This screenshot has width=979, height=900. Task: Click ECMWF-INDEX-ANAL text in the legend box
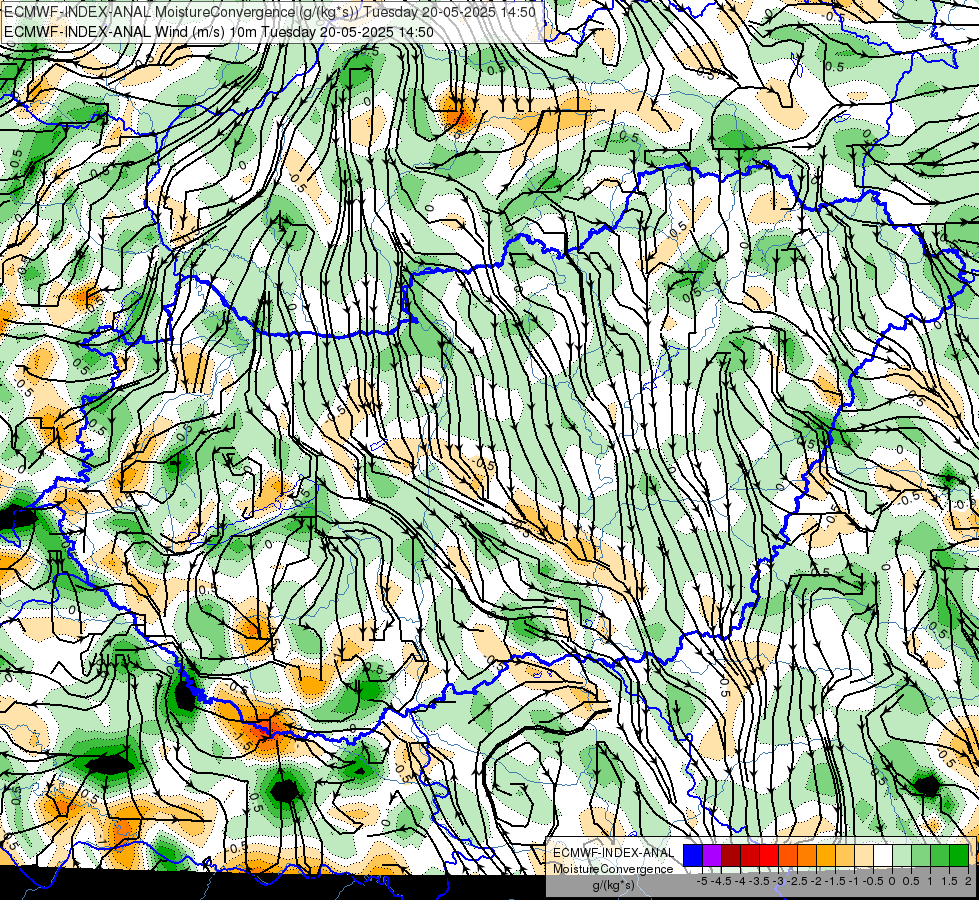613,853
